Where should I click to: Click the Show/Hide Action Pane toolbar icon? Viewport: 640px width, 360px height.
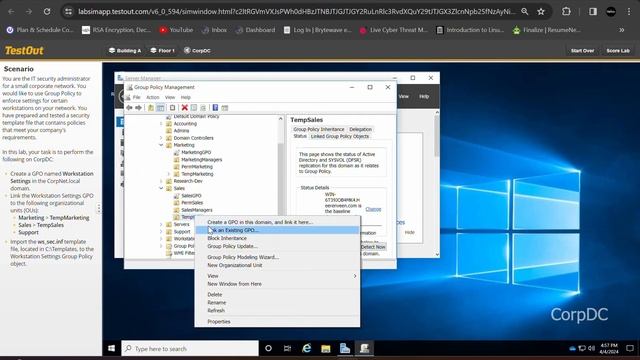point(224,108)
